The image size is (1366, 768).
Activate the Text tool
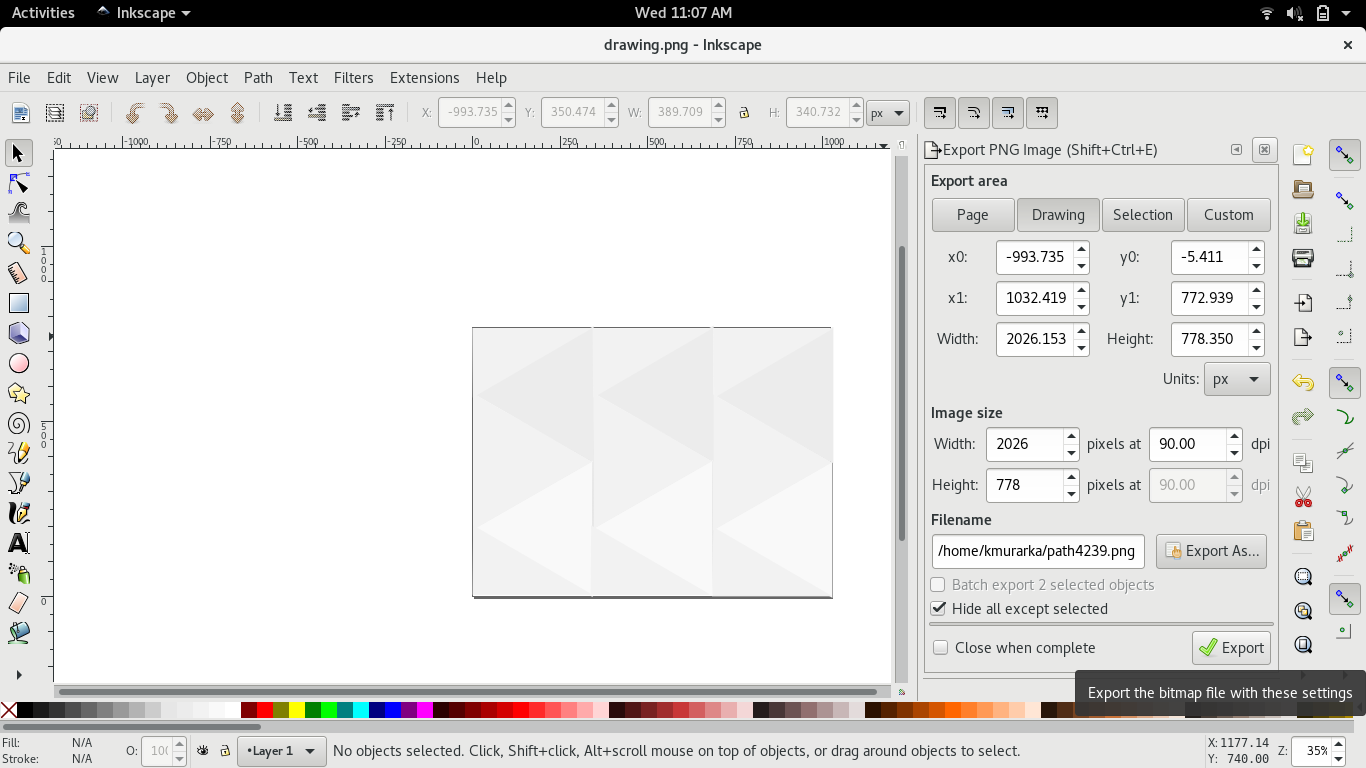(18, 543)
